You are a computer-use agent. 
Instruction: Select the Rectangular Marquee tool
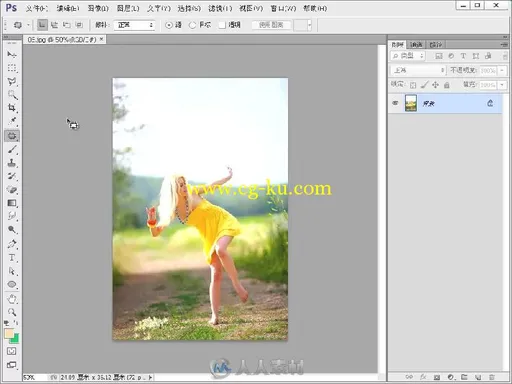[12, 68]
